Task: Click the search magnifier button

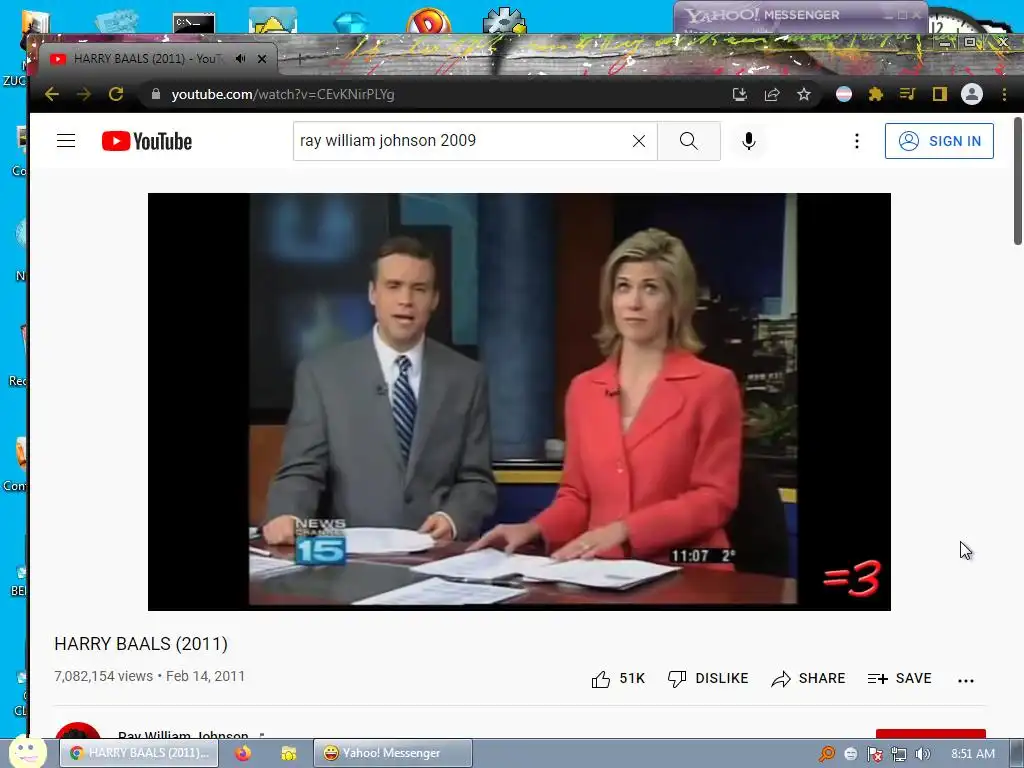Action: coord(688,140)
